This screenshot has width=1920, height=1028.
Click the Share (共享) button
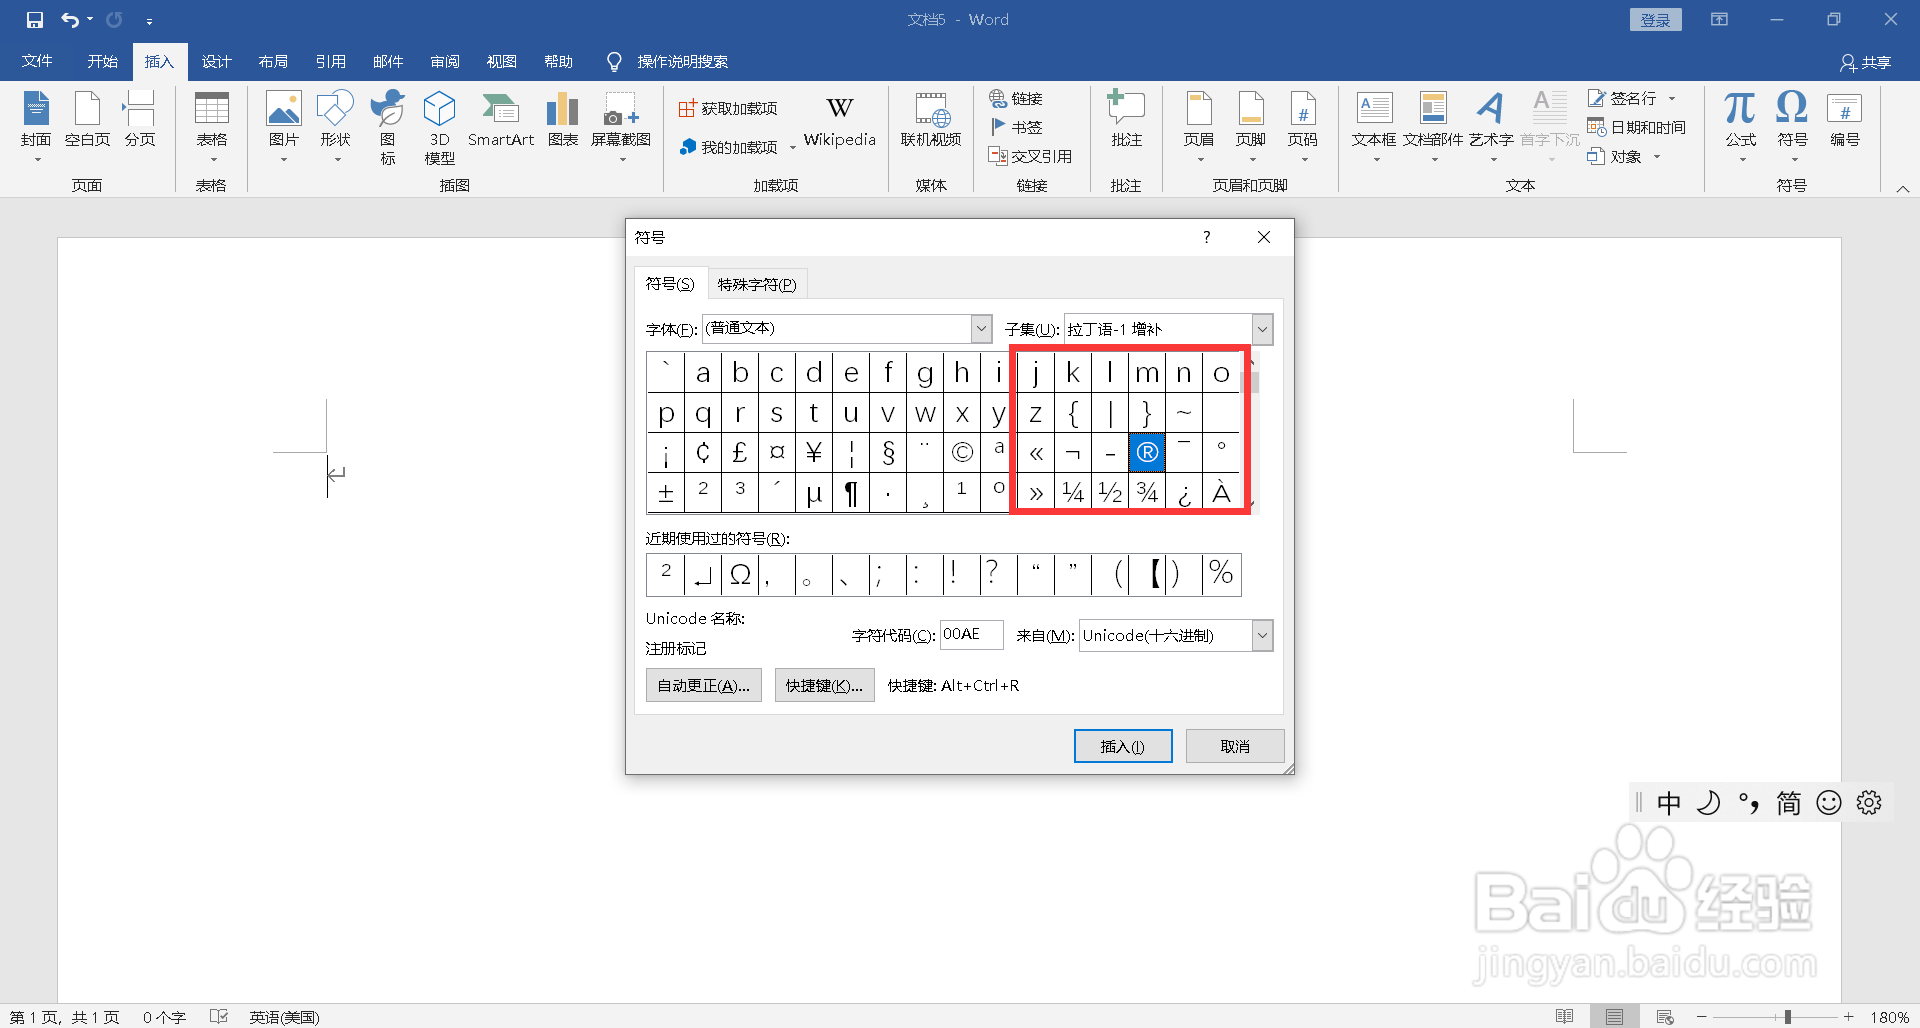click(x=1866, y=62)
